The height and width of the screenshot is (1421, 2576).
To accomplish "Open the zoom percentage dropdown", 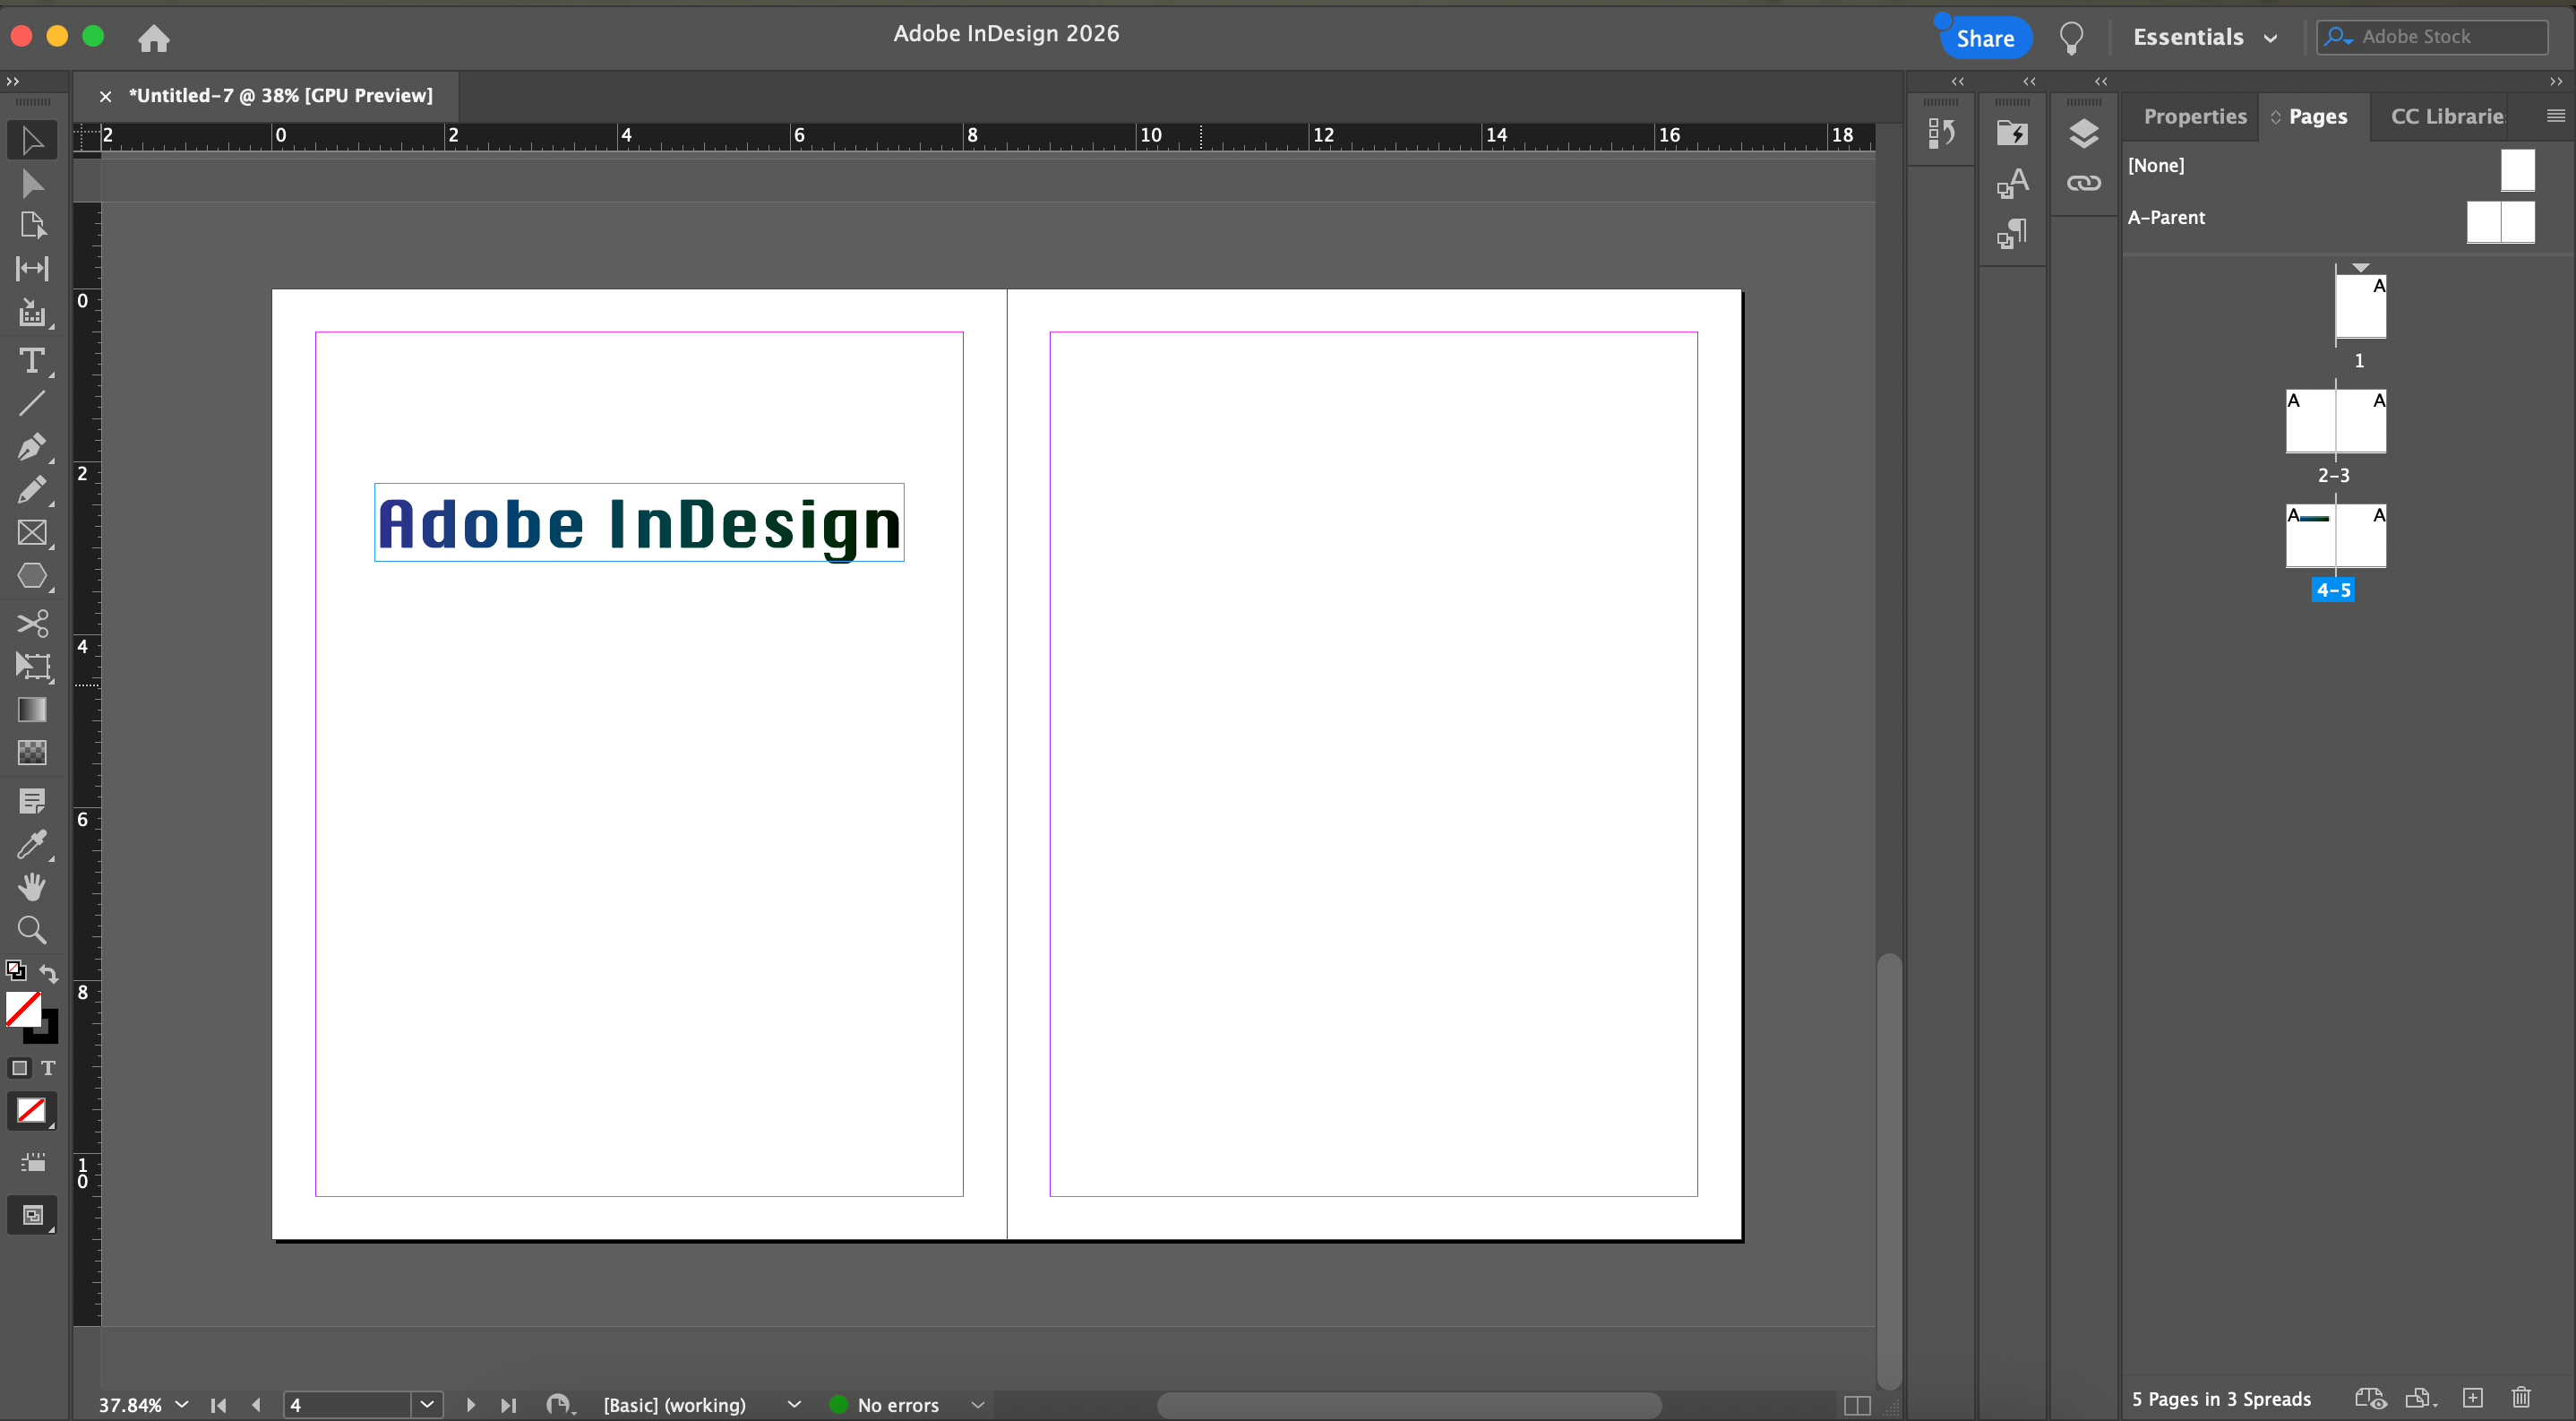I will 181,1405.
